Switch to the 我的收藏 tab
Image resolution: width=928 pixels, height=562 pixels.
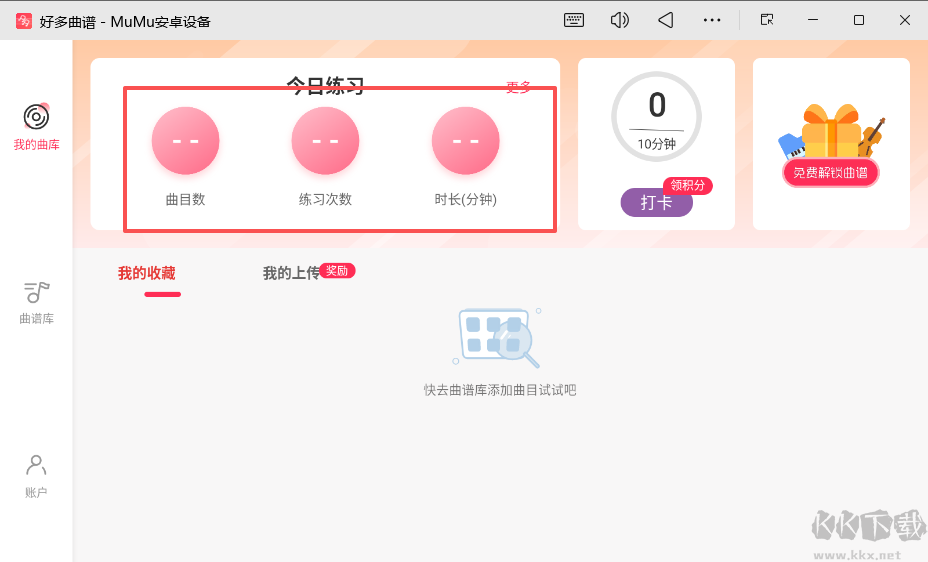click(x=147, y=273)
